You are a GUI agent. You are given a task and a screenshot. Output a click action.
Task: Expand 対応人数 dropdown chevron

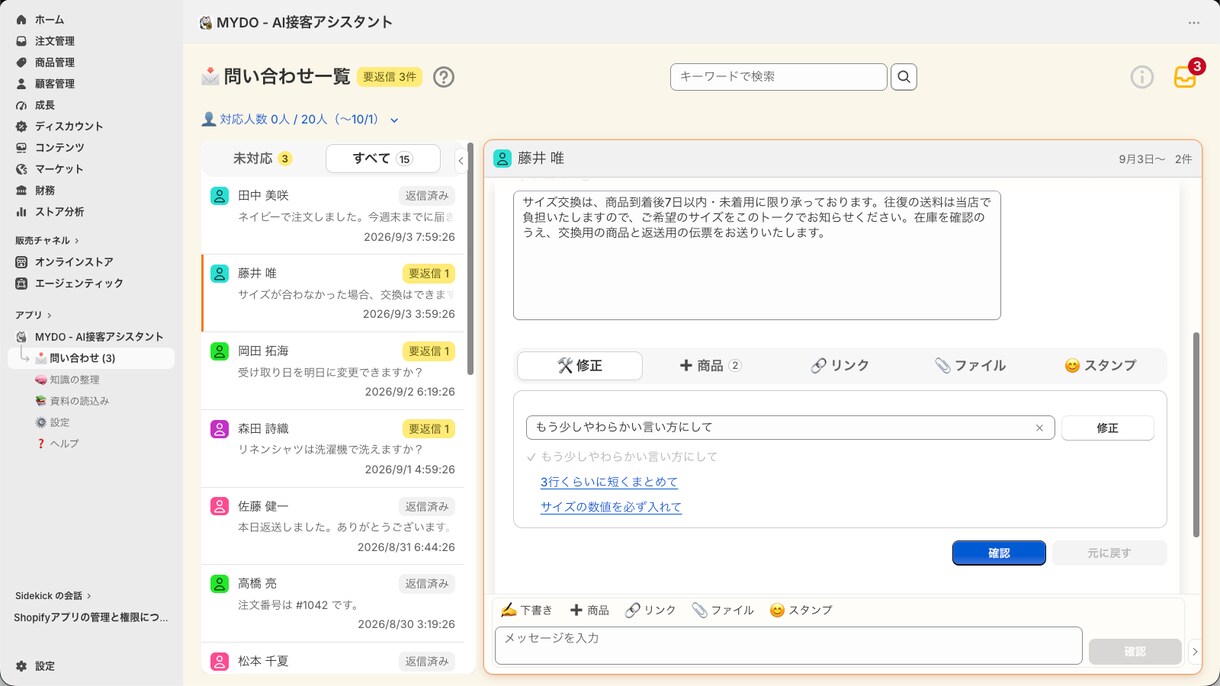(x=394, y=120)
